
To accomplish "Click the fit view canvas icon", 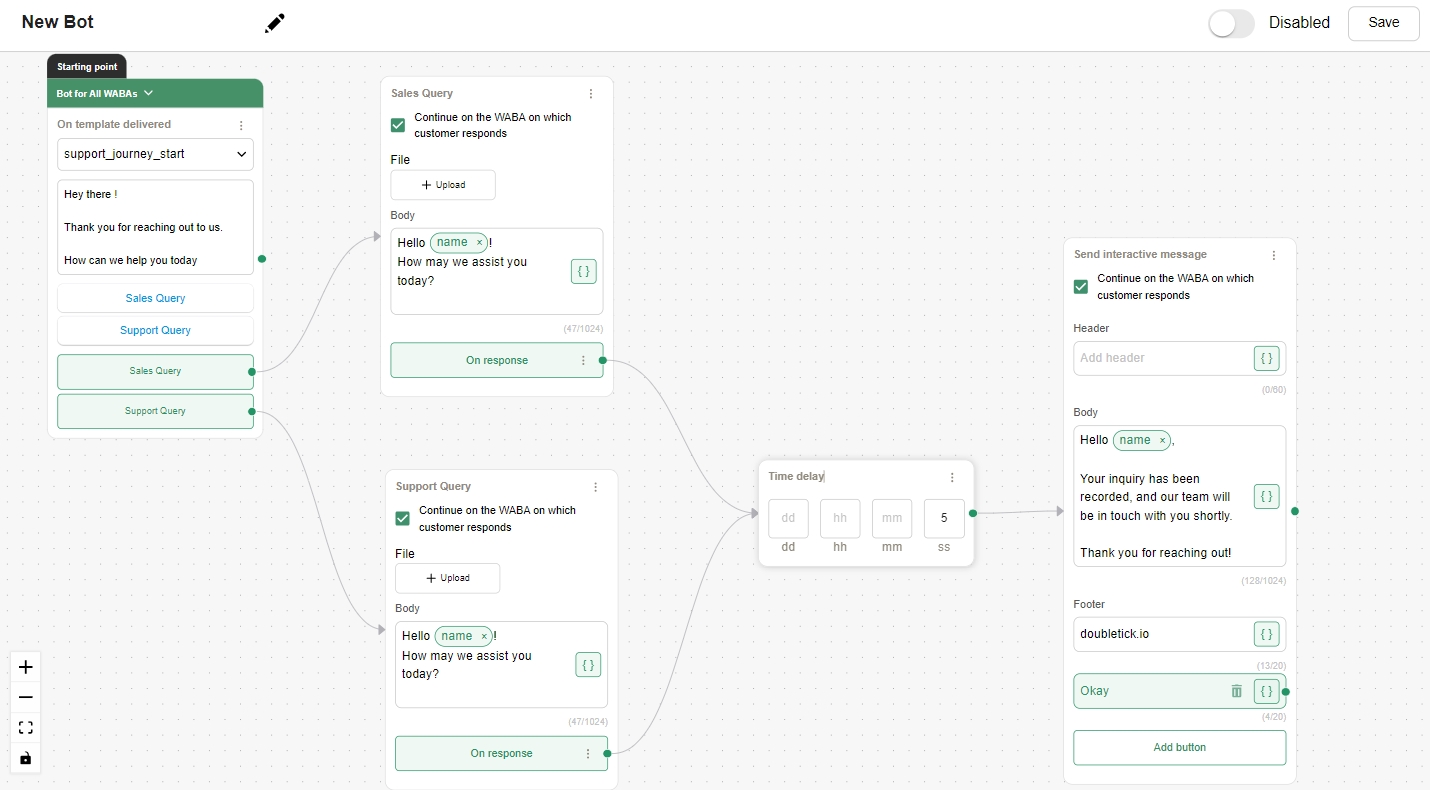I will 26,728.
